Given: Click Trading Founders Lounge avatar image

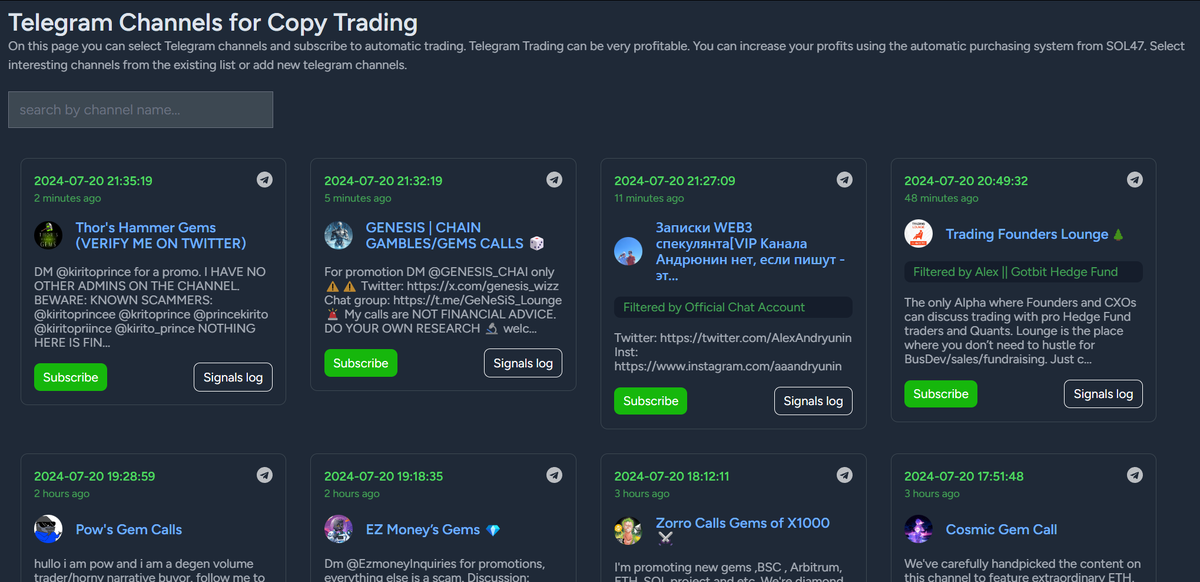Looking at the screenshot, I should [918, 234].
